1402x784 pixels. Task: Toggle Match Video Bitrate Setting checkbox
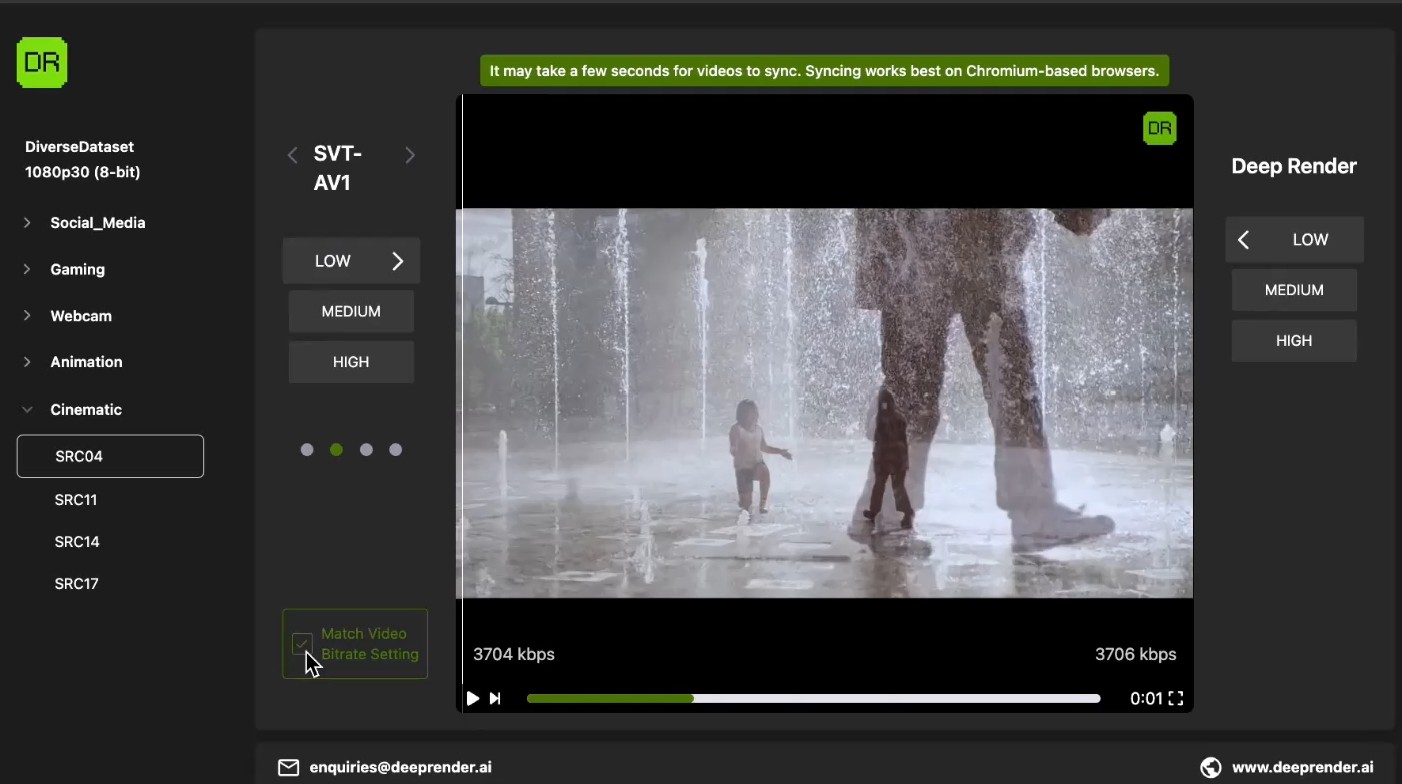[x=302, y=644]
